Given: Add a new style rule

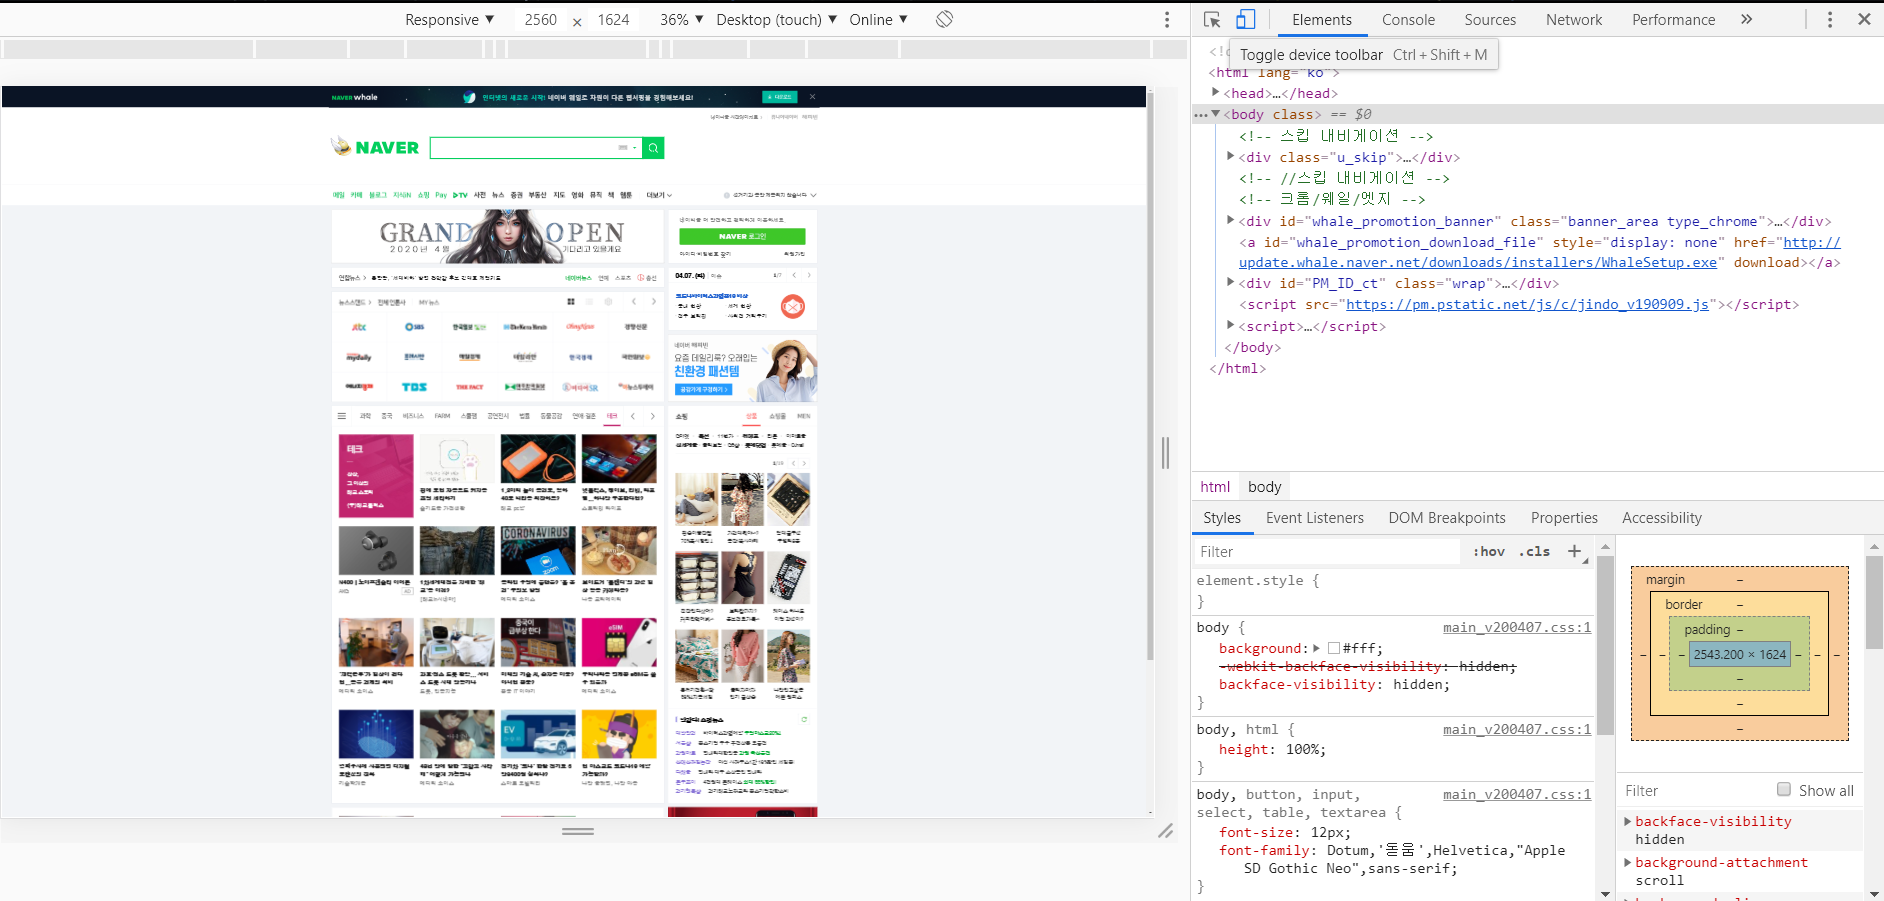Looking at the screenshot, I should [1574, 551].
